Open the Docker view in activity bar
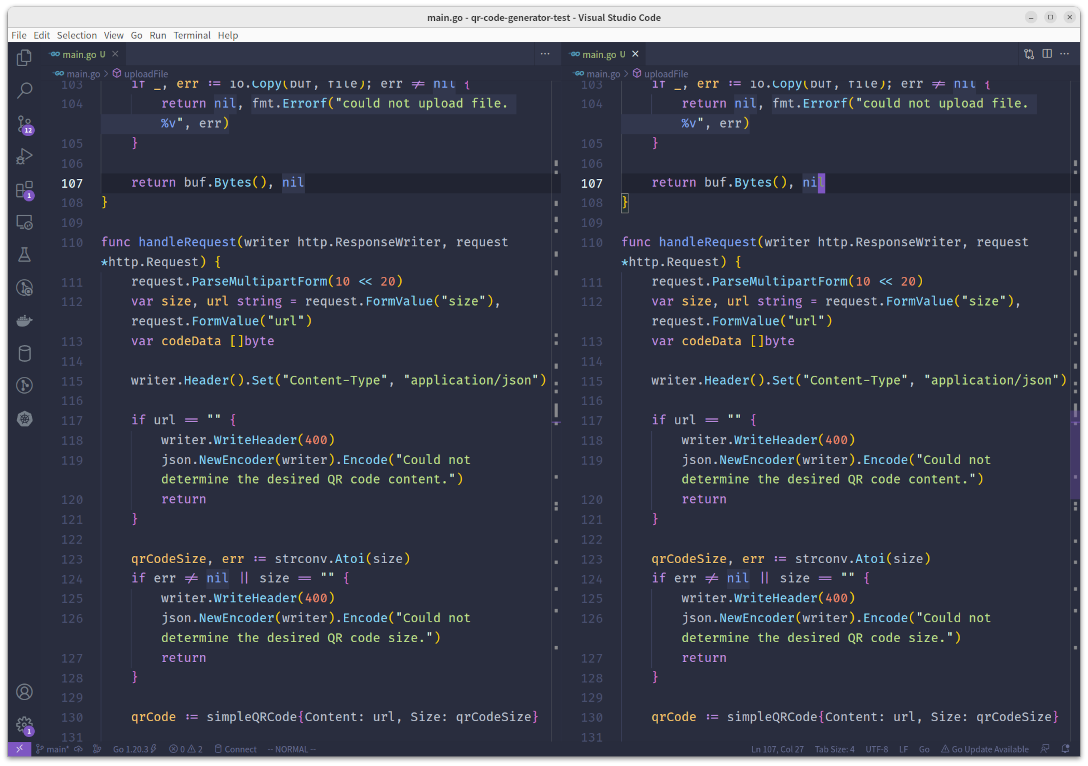 pos(24,321)
